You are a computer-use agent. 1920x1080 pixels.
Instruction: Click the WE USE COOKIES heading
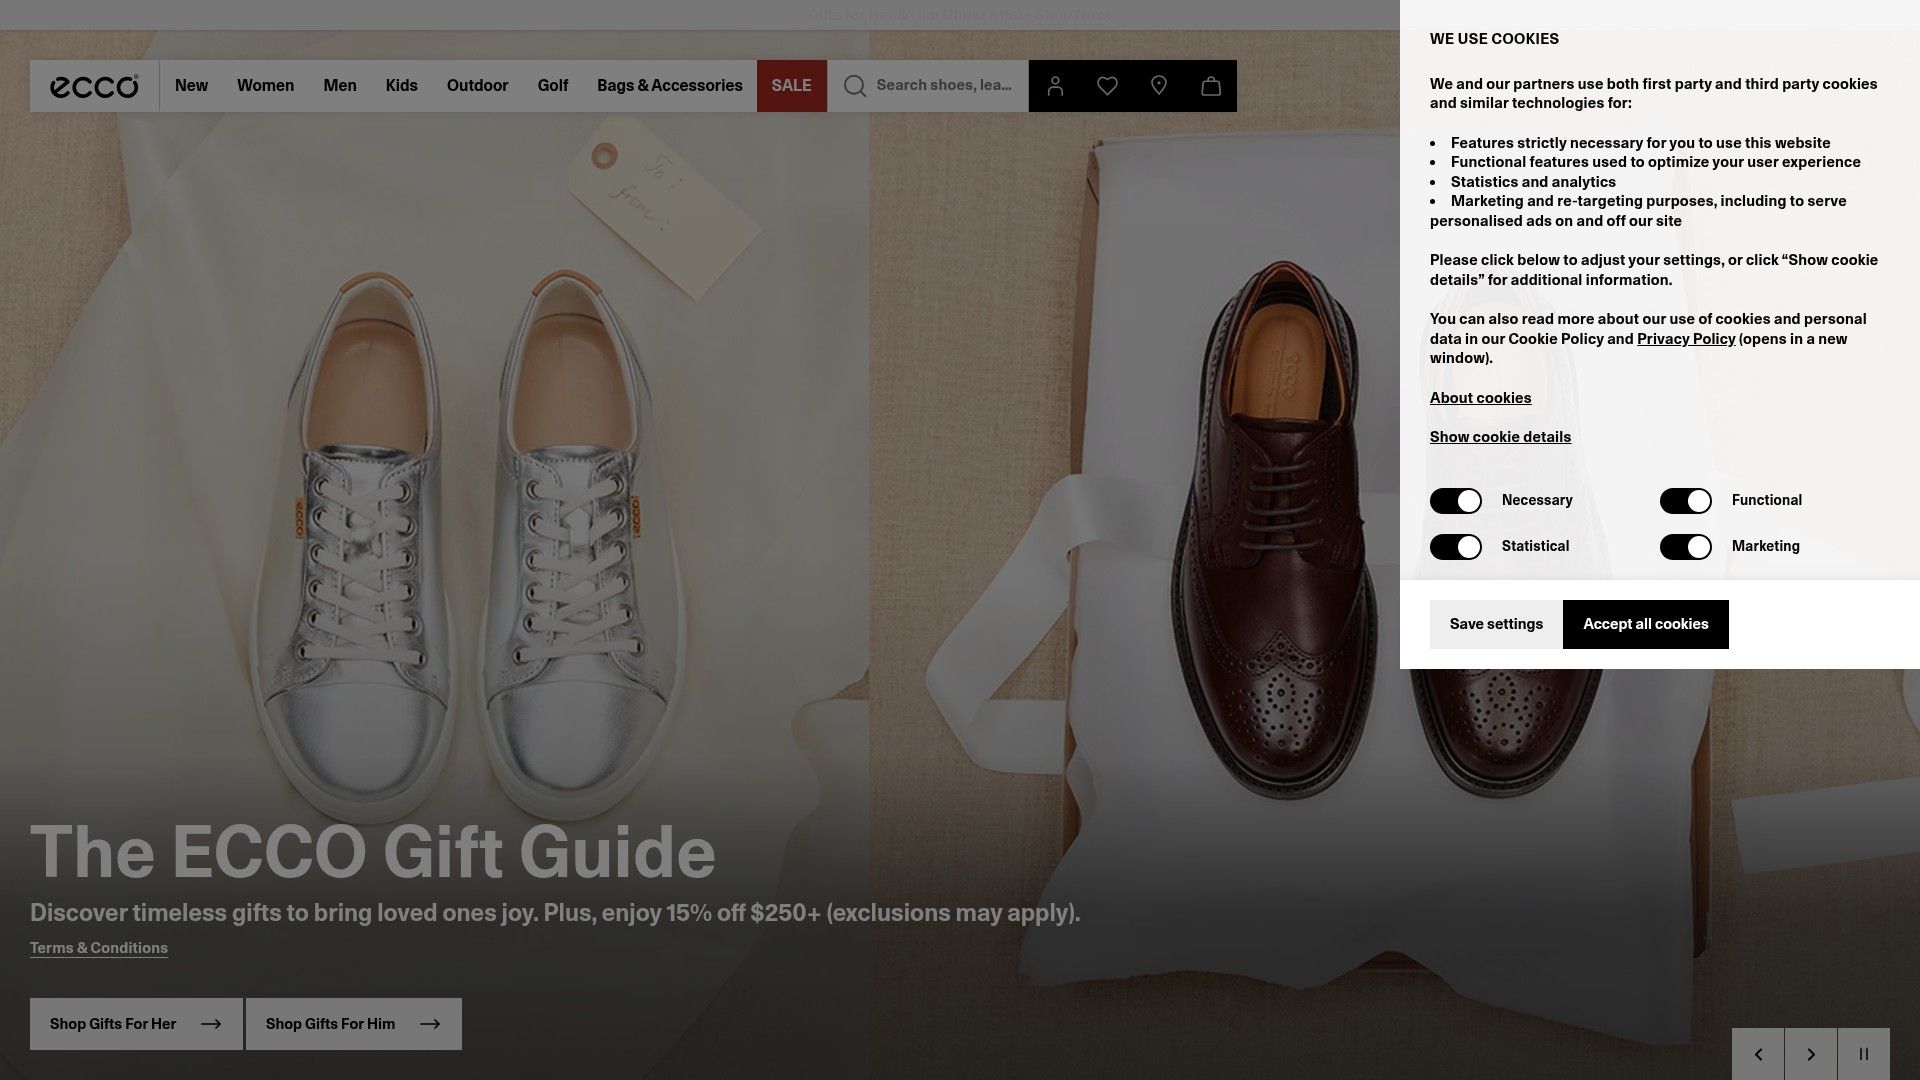[x=1494, y=39]
